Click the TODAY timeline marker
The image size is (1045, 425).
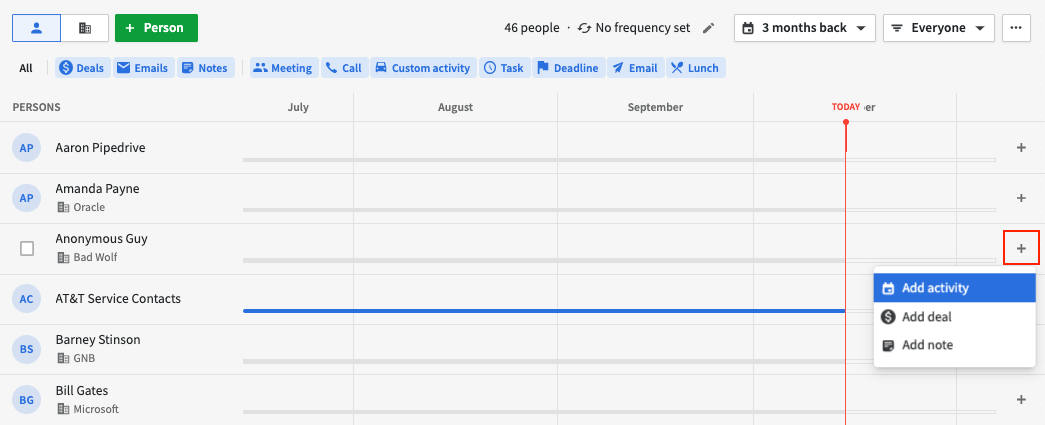click(846, 107)
